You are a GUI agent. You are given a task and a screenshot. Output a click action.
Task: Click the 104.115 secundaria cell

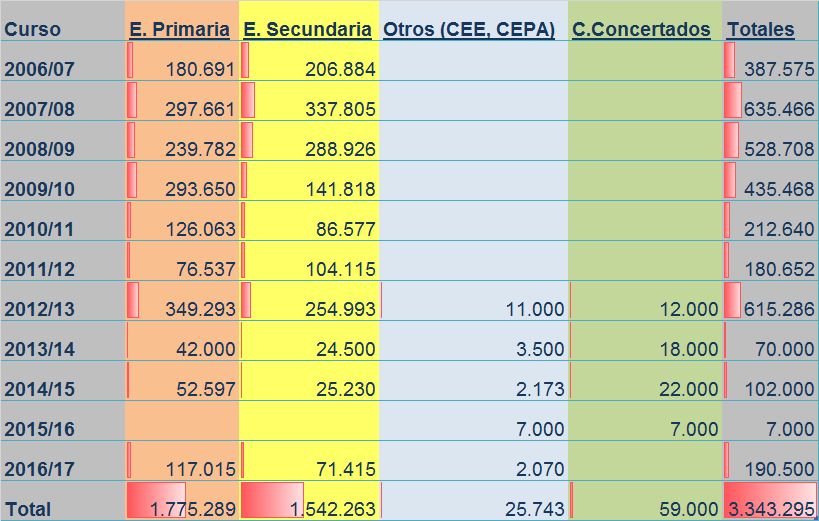[309, 261]
